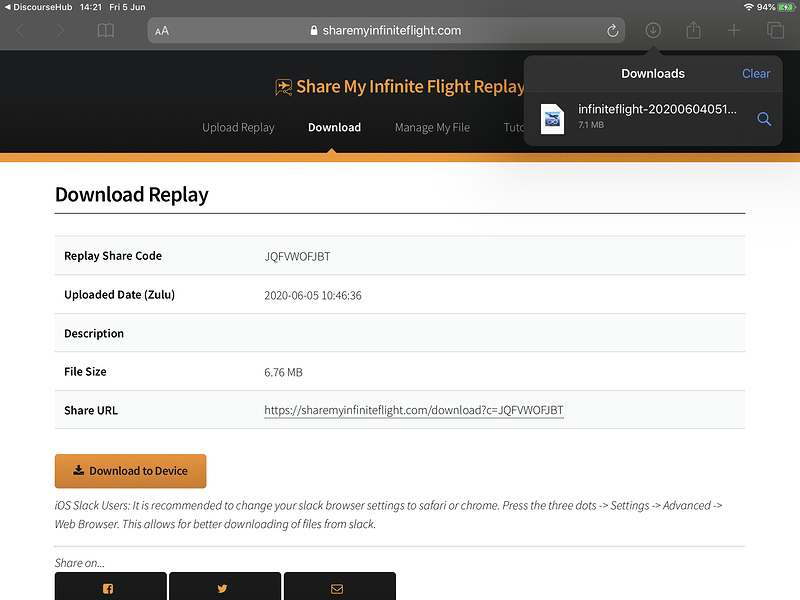Open the AA reader text options
The image size is (800, 600).
(162, 31)
